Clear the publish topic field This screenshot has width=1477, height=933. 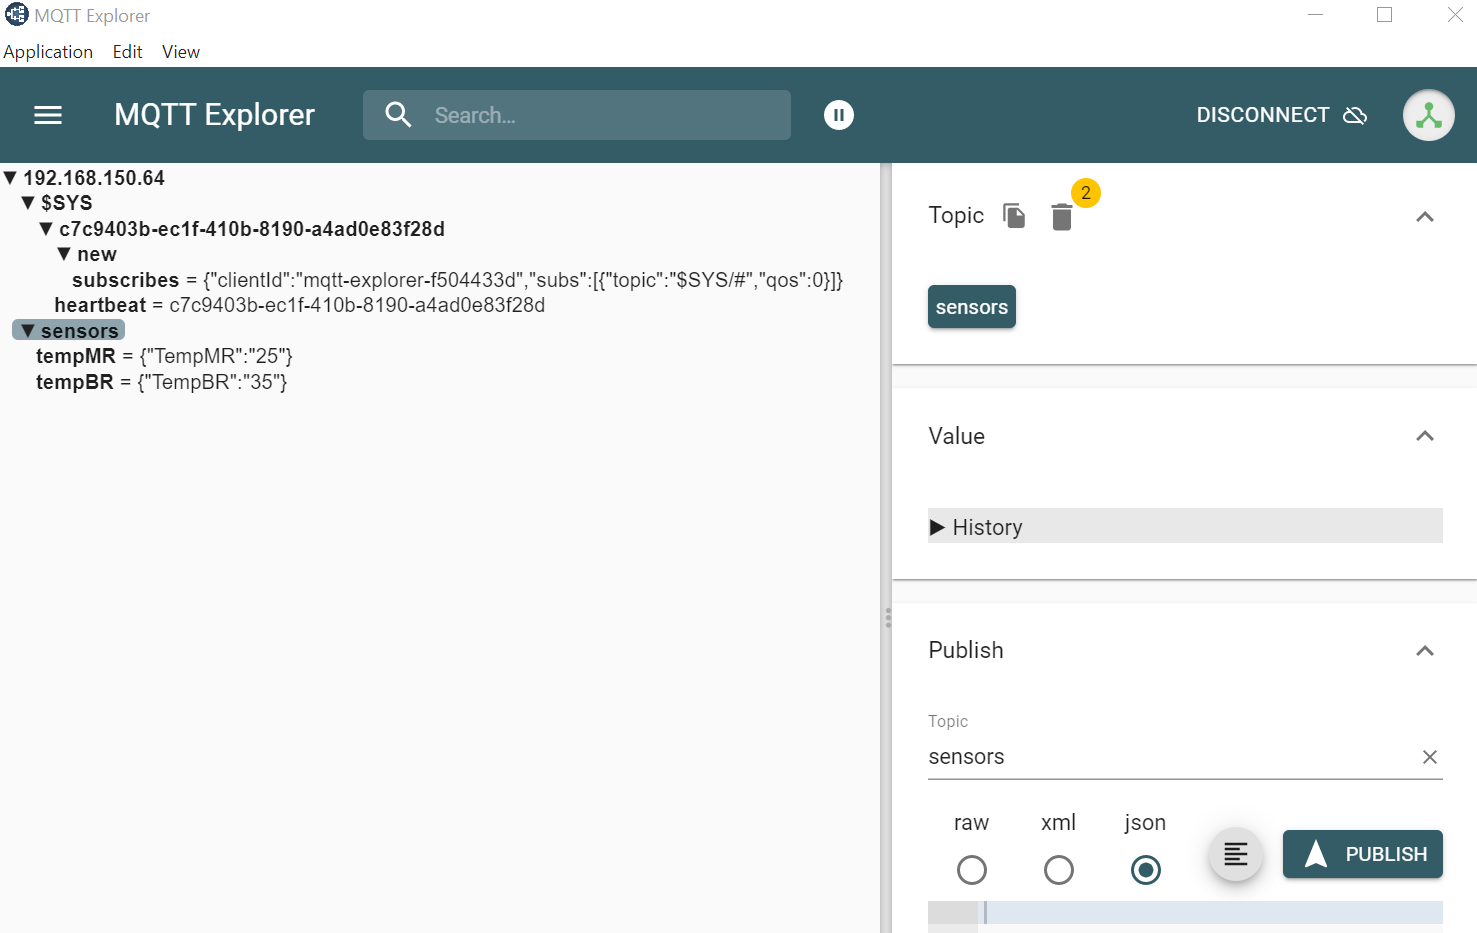(1430, 757)
